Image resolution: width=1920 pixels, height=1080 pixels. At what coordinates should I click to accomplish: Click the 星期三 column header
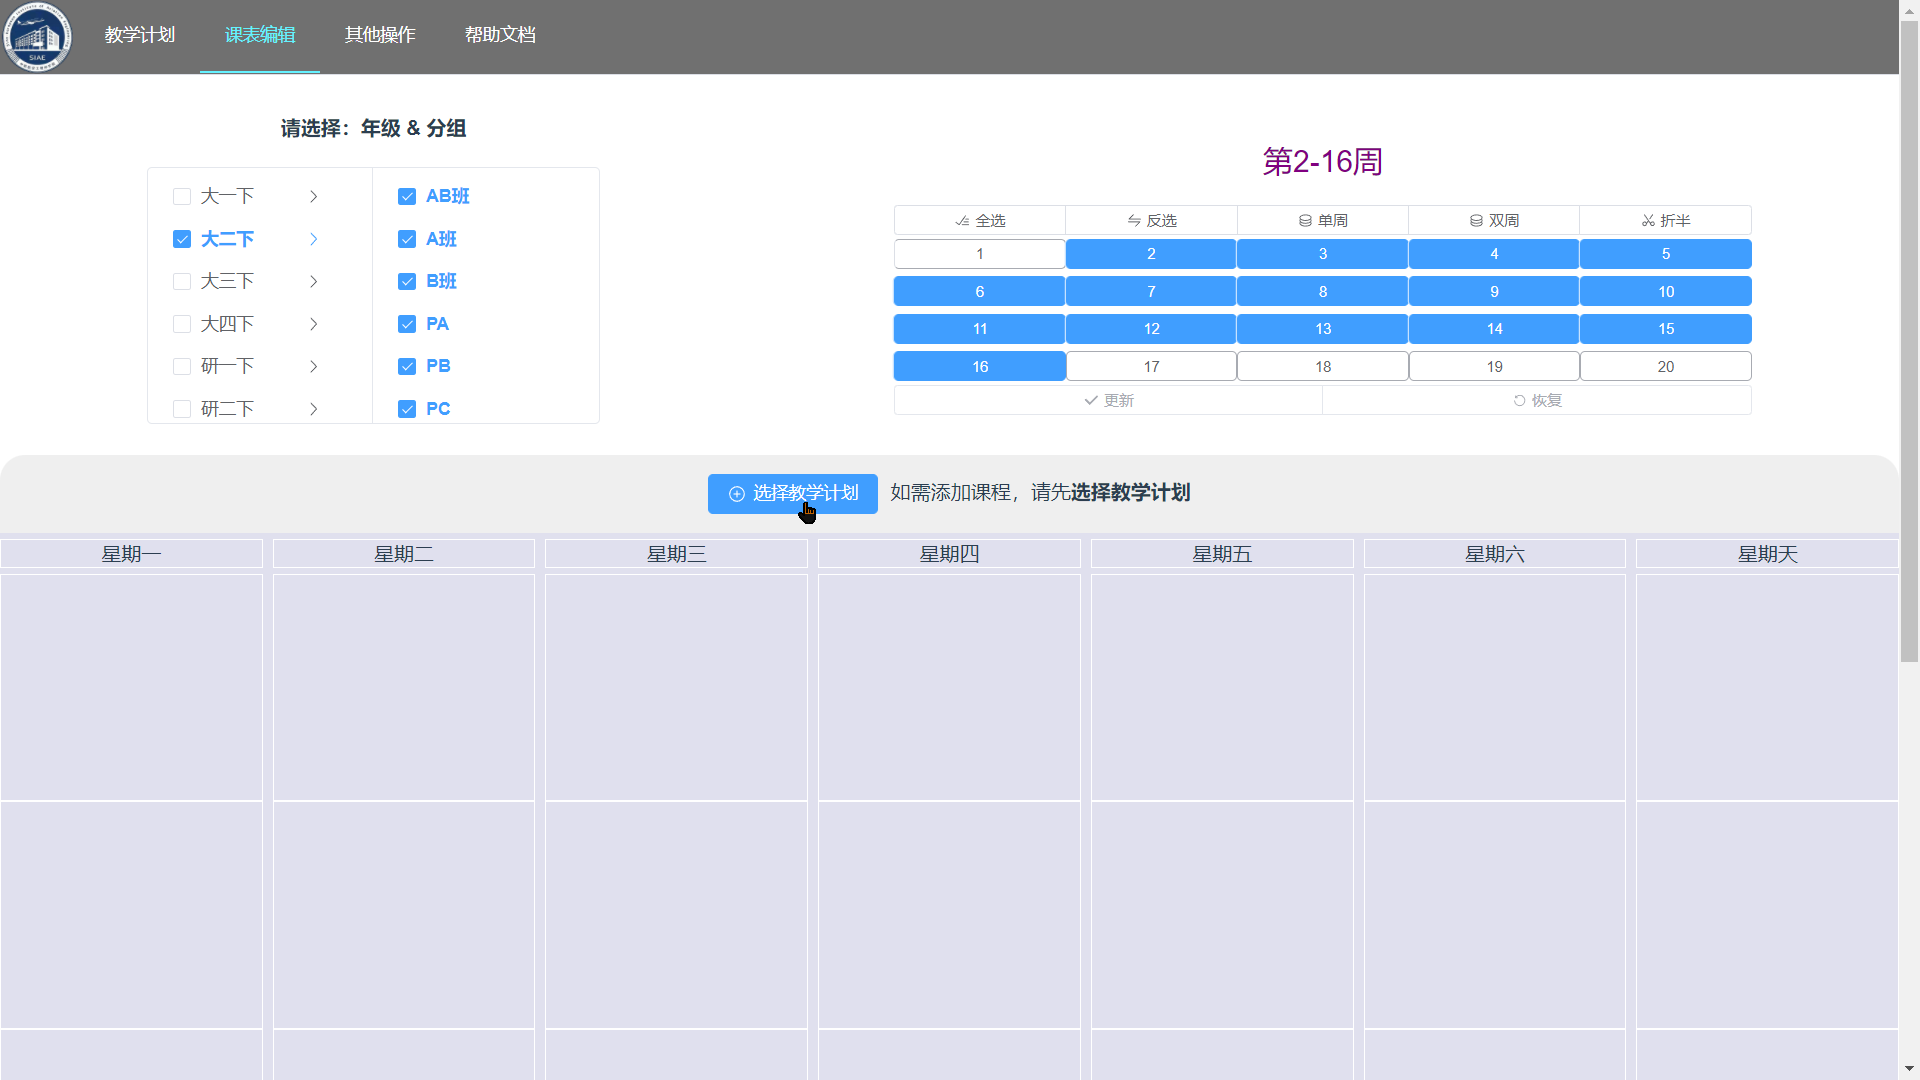tap(676, 554)
